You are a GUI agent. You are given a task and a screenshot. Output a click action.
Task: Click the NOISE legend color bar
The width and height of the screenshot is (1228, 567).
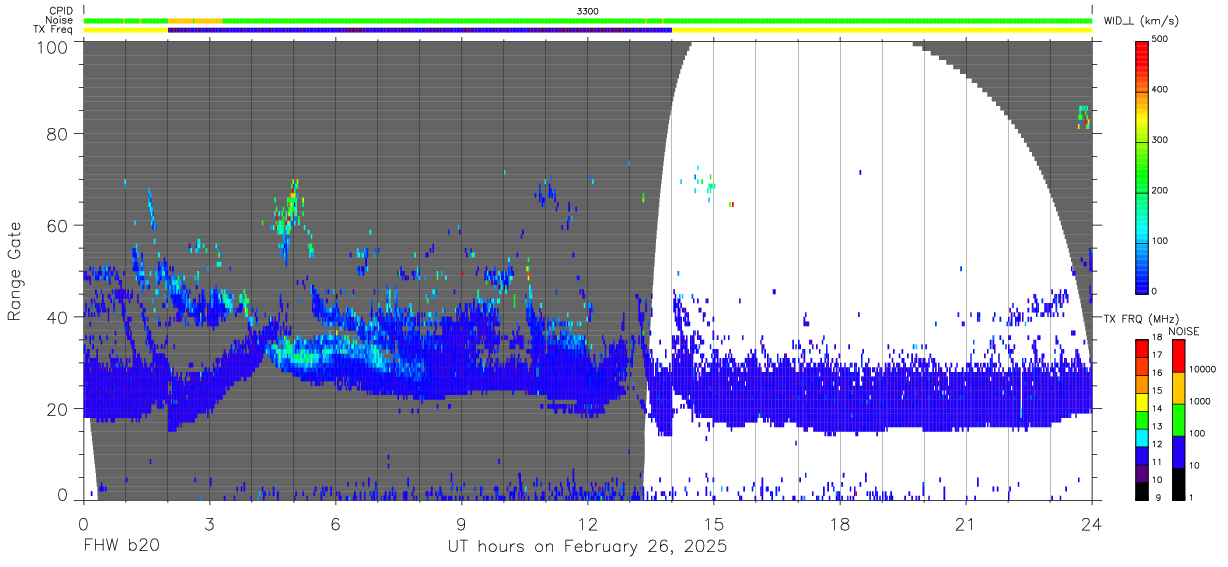pyautogui.click(x=1180, y=418)
